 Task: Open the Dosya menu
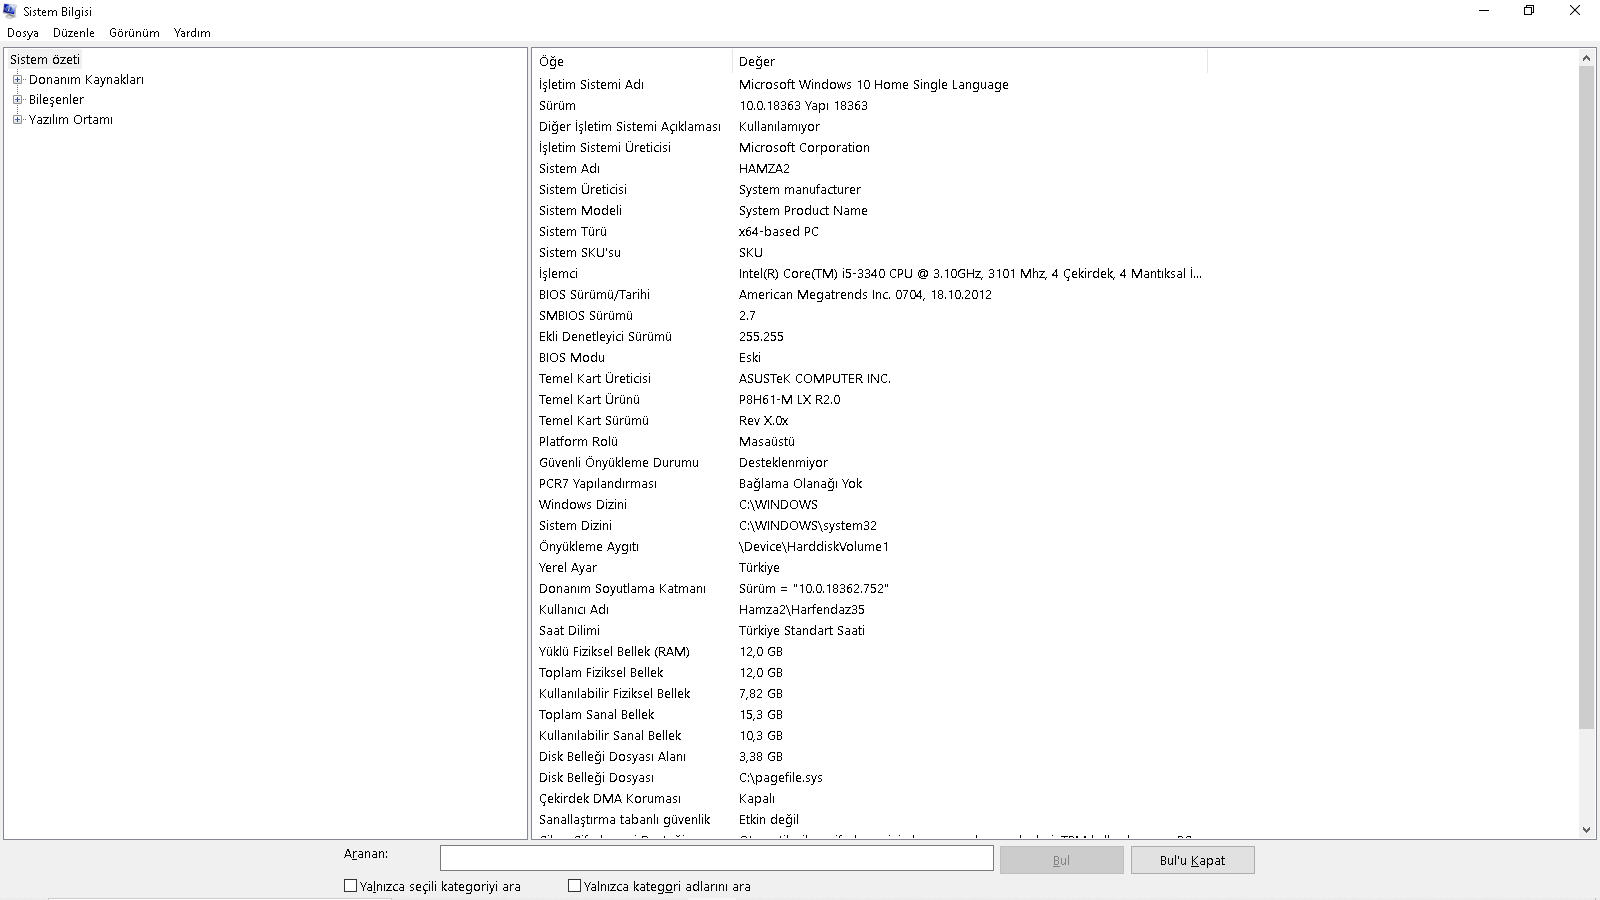click(x=23, y=33)
